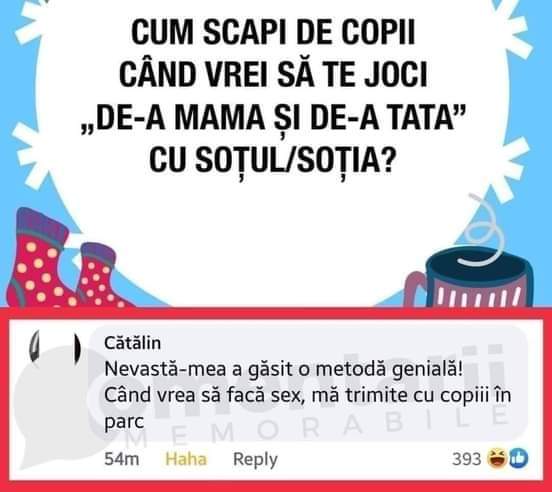
Task: Open the 54m comment timestamp
Action: pos(122,459)
